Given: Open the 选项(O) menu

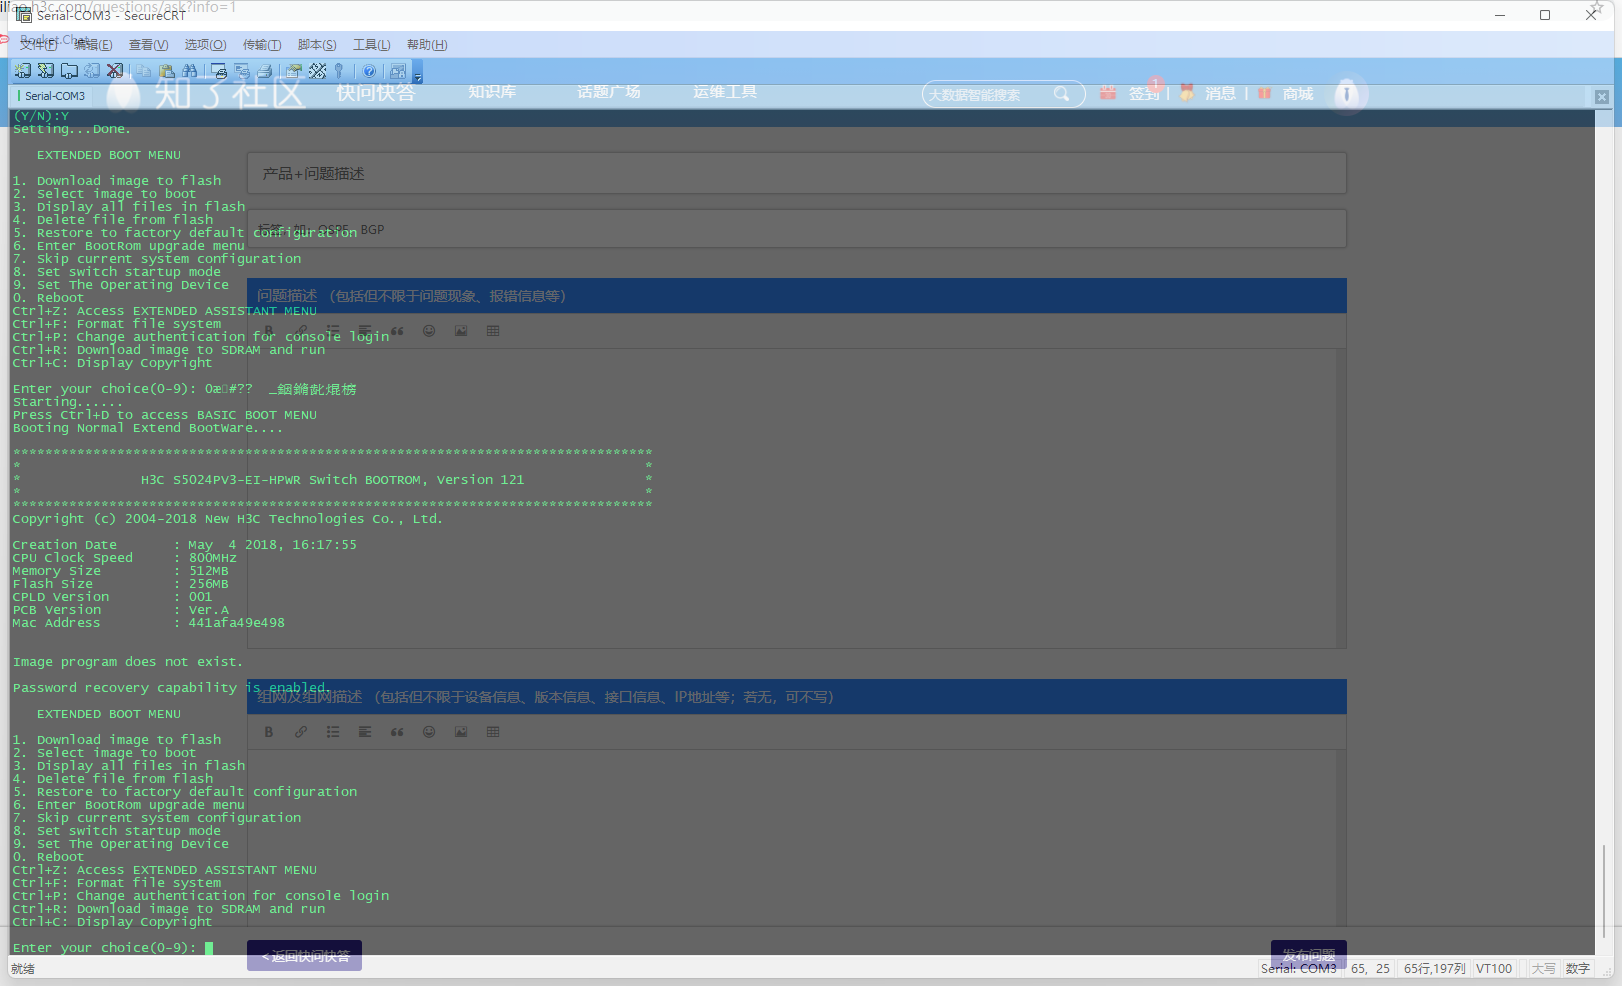Looking at the screenshot, I should (205, 45).
